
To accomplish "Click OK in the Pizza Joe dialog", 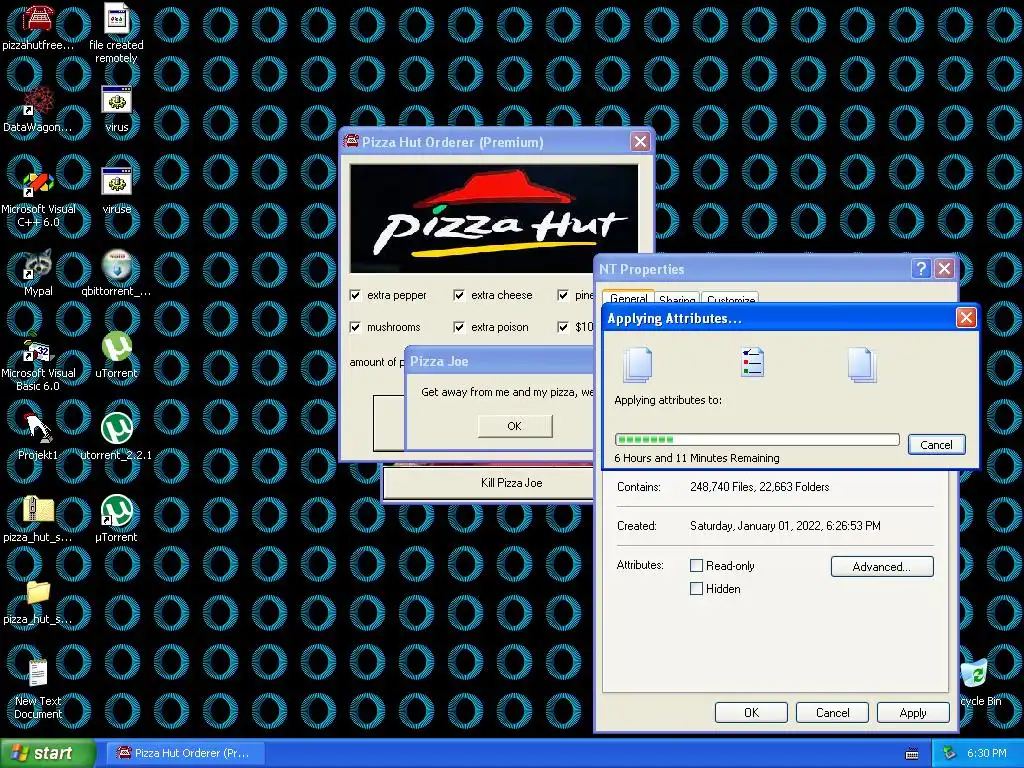I will (x=515, y=426).
